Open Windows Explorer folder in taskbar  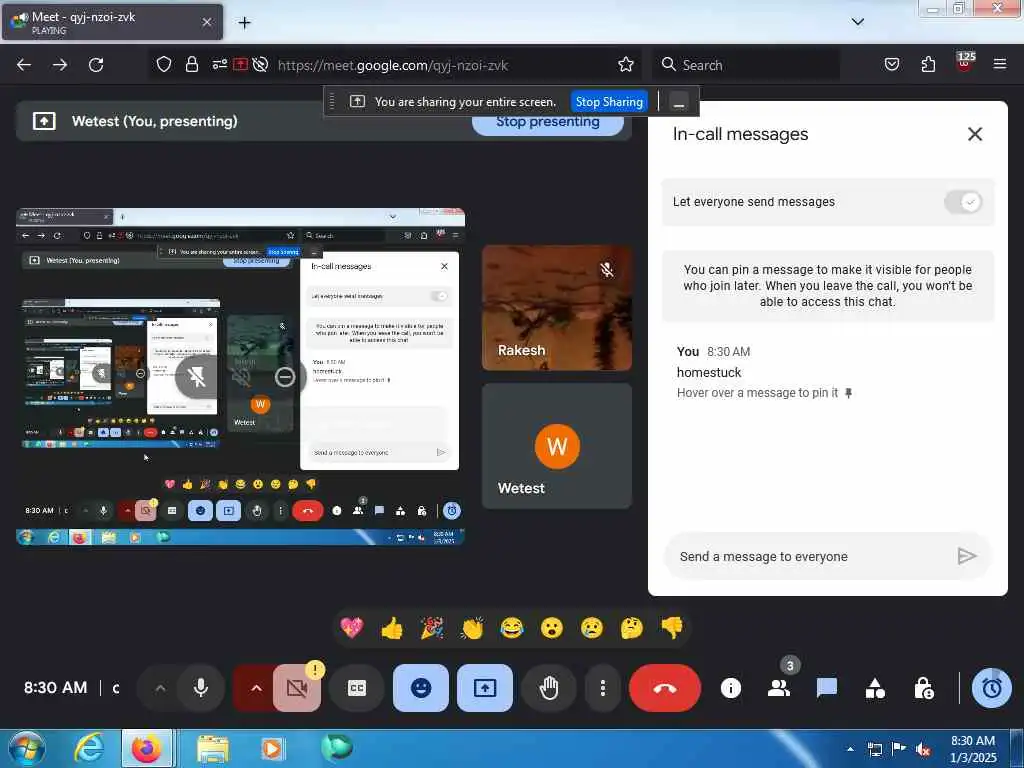point(212,748)
